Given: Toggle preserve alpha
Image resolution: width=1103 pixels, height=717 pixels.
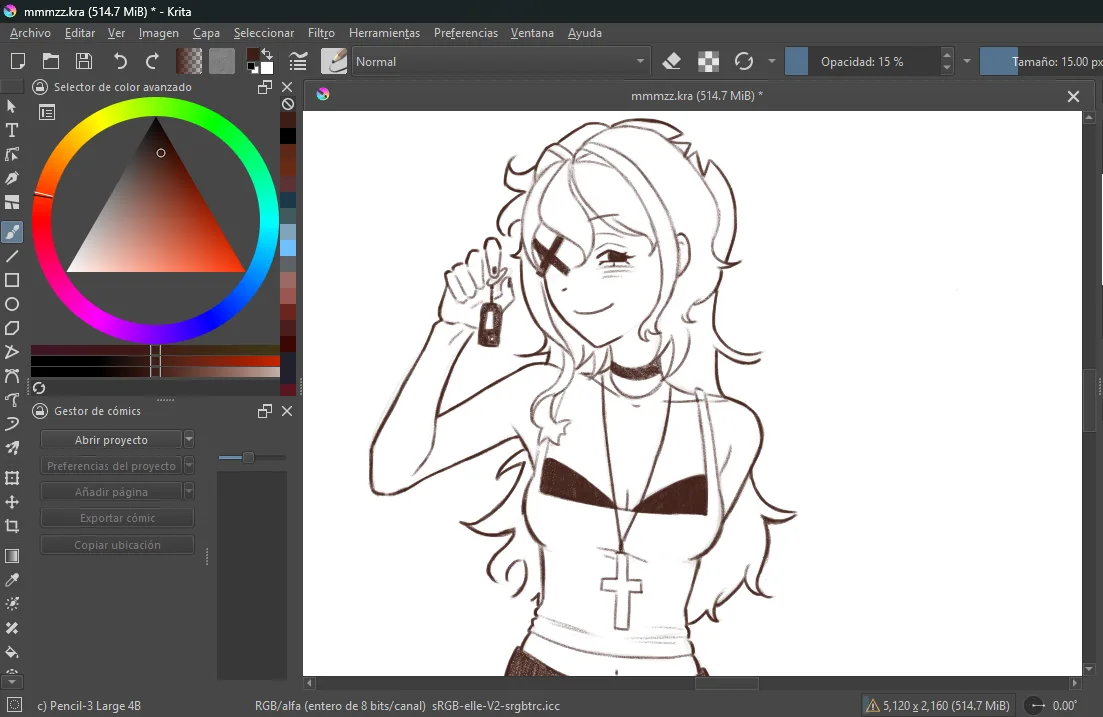Looking at the screenshot, I should click(708, 61).
